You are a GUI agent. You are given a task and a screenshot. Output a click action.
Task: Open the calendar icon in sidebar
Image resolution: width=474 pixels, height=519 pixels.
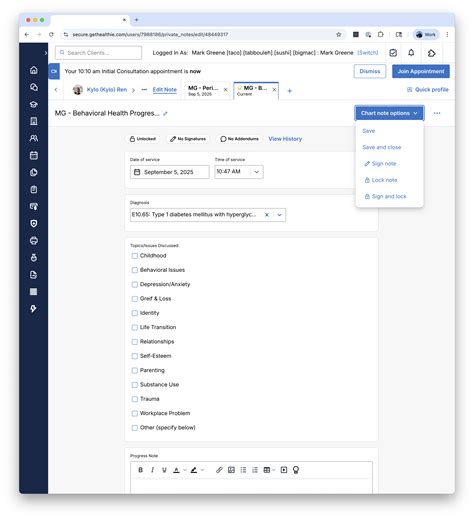click(x=34, y=155)
